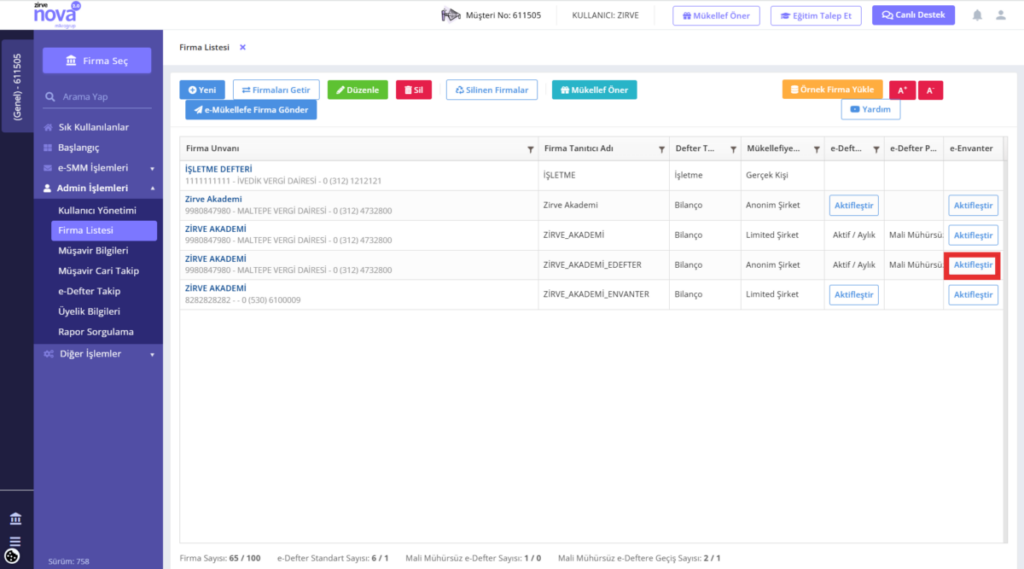Open the list menu icon in bottom-left sidebar
This screenshot has height=569, width=1024.
click(x=15, y=542)
